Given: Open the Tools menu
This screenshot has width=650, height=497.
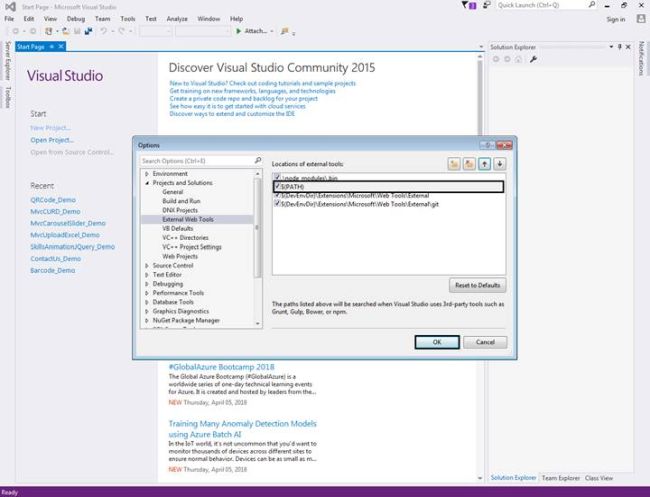Looking at the screenshot, I should click(x=128, y=19).
